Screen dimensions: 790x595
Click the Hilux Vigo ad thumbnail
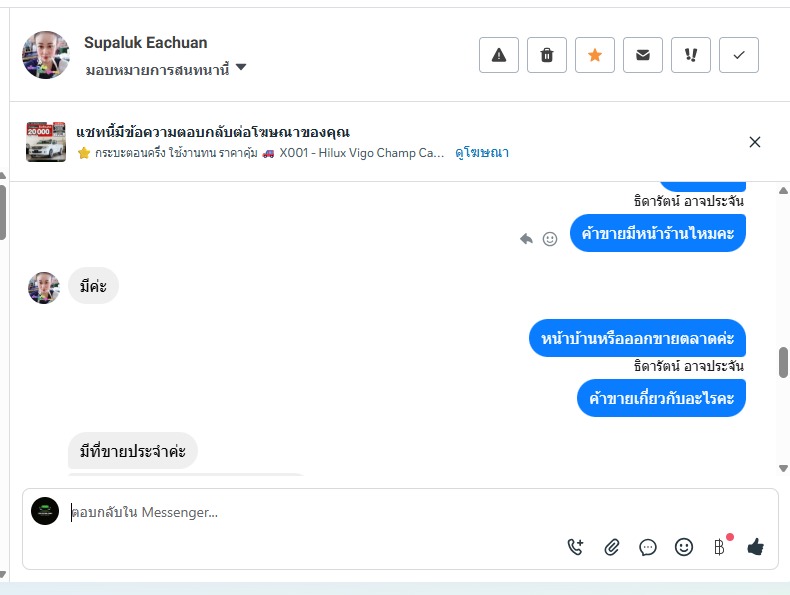[x=46, y=142]
